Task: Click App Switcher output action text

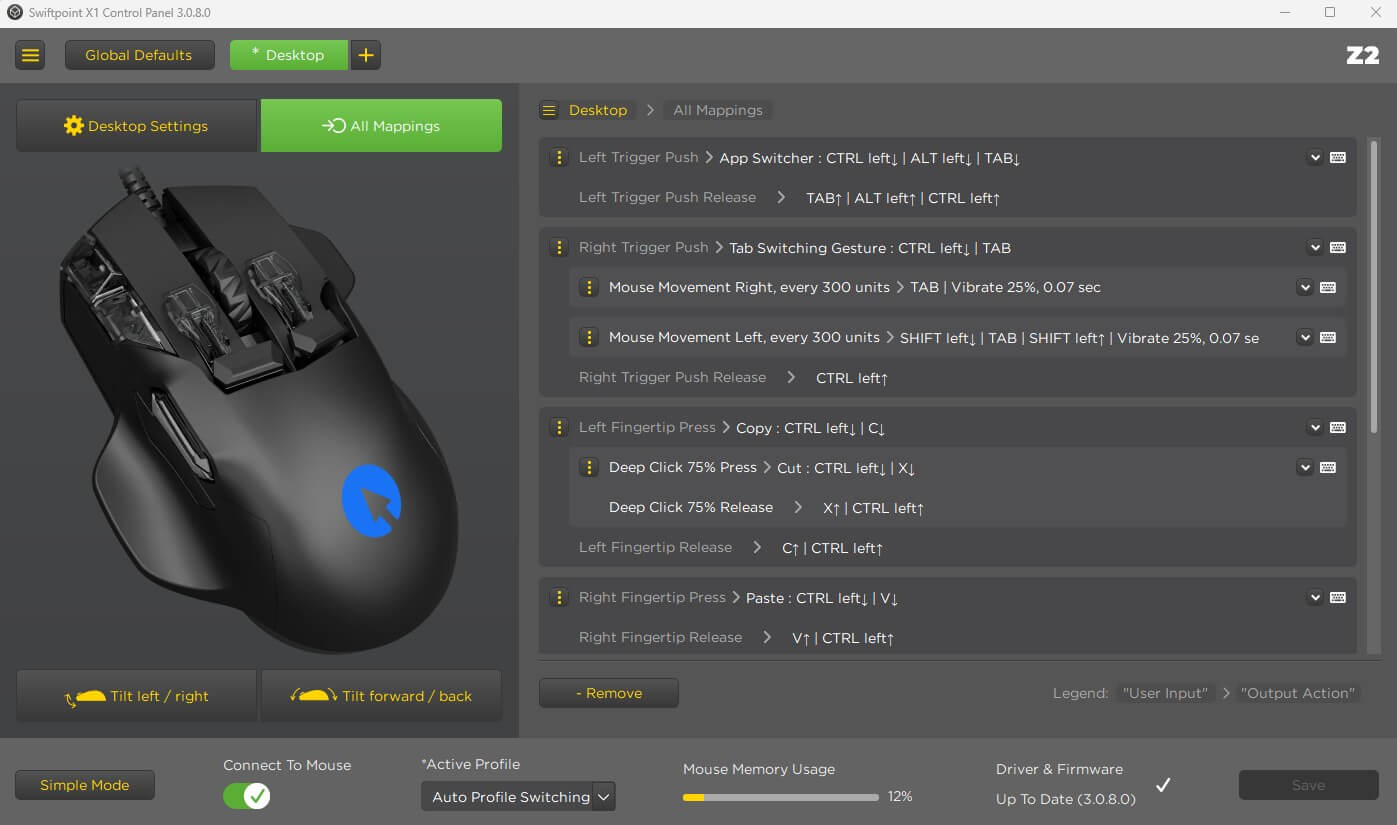Action: tap(870, 158)
